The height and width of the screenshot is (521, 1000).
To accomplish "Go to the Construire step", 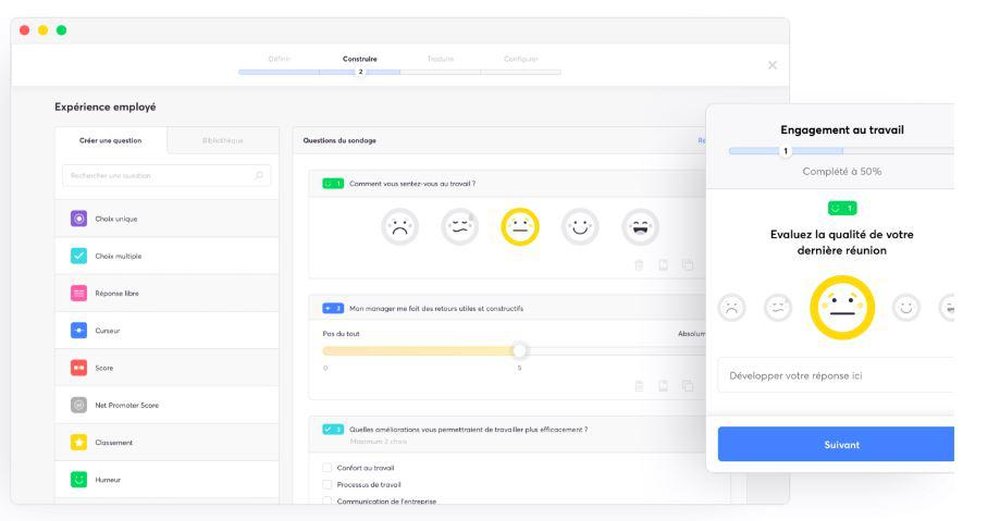I will 360,59.
